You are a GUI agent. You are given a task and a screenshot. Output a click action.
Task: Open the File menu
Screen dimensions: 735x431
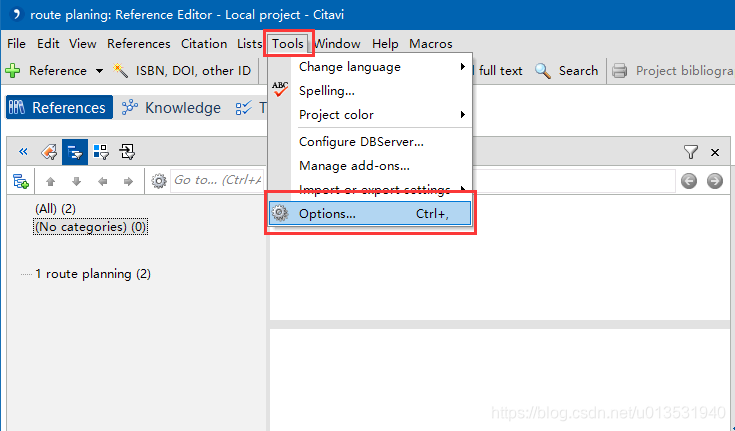16,44
